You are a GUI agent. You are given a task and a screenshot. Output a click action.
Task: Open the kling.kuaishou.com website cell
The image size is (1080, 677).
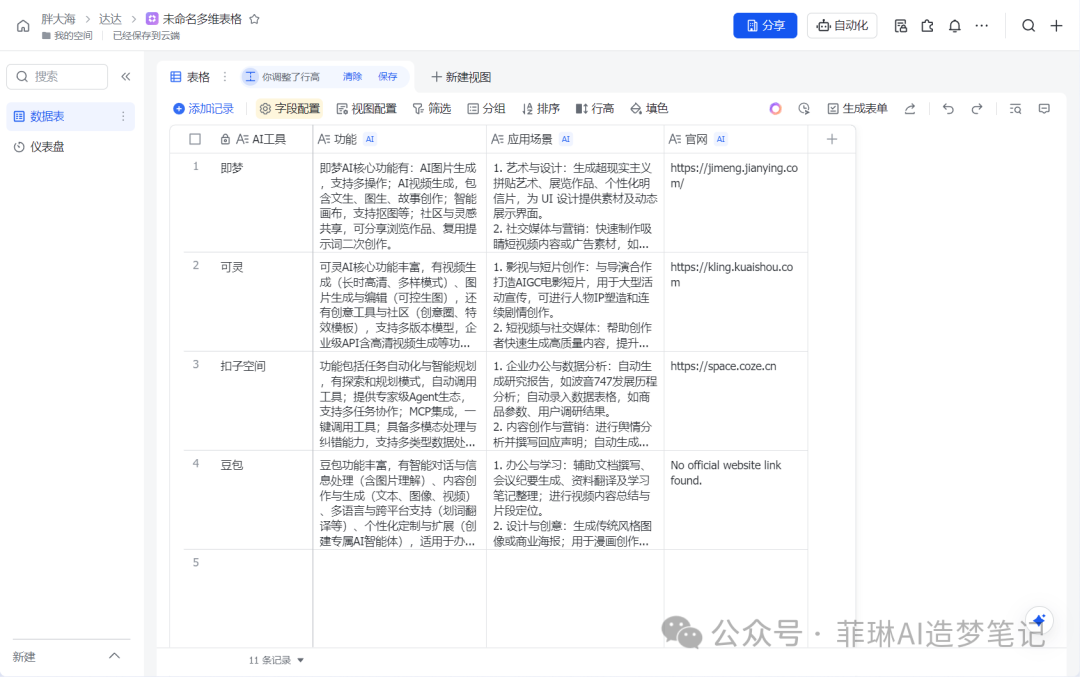736,302
